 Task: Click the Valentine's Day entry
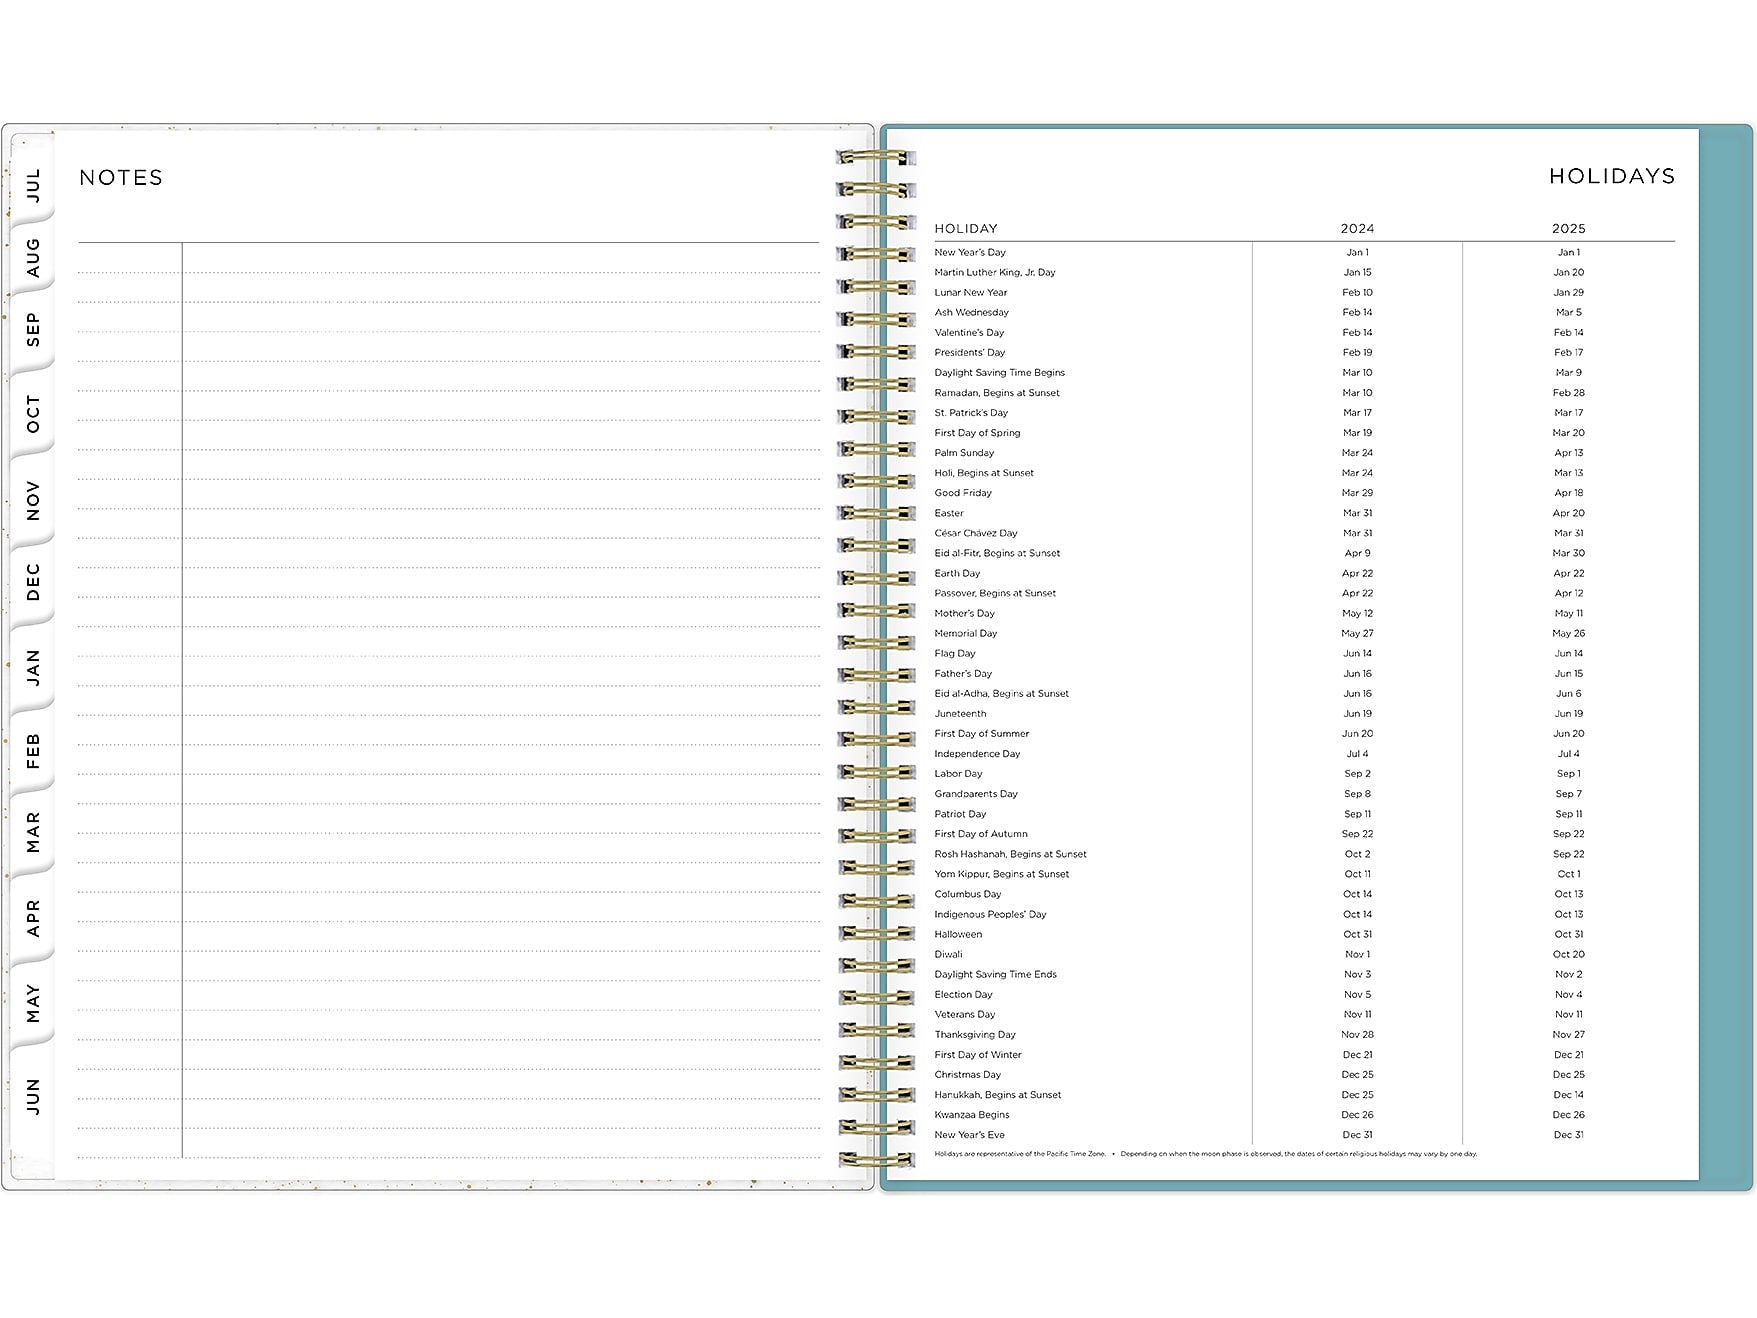(x=969, y=332)
